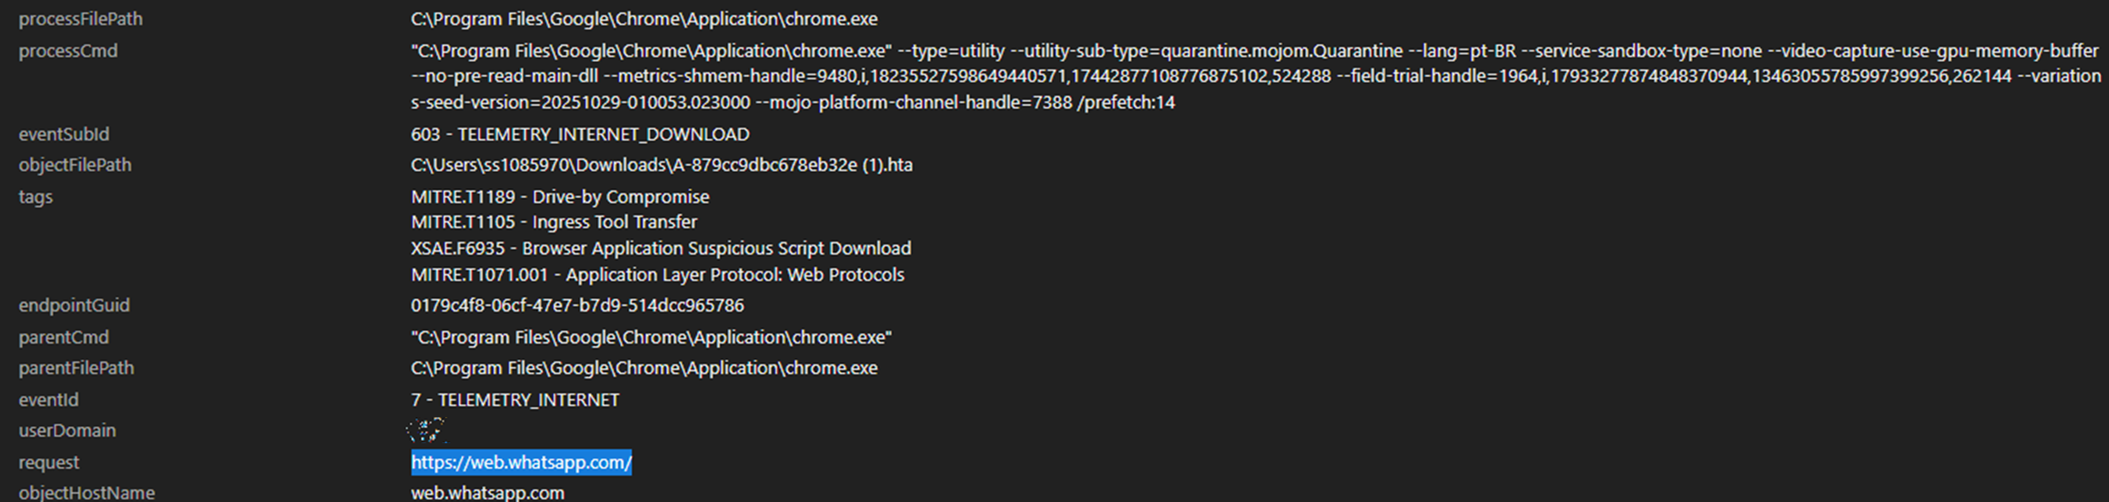
Task: Select the MITRE.T1105 Ingress Tool Transfer tag
Action: tap(554, 222)
